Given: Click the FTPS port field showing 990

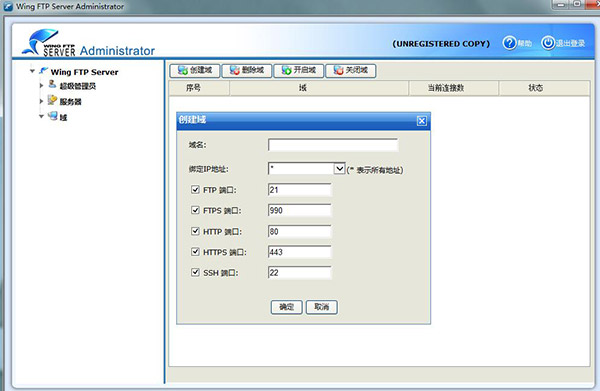Looking at the screenshot, I should pyautogui.click(x=300, y=210).
